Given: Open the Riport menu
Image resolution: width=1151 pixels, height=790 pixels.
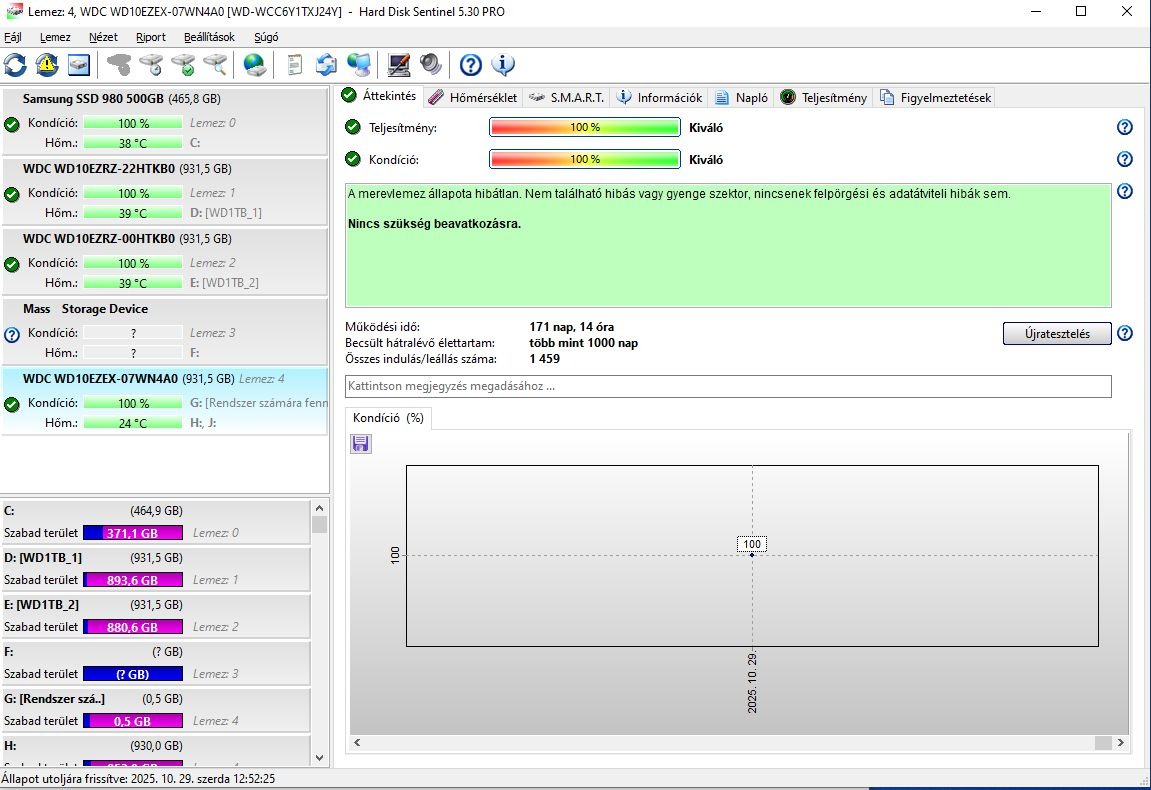Looking at the screenshot, I should pos(150,37).
